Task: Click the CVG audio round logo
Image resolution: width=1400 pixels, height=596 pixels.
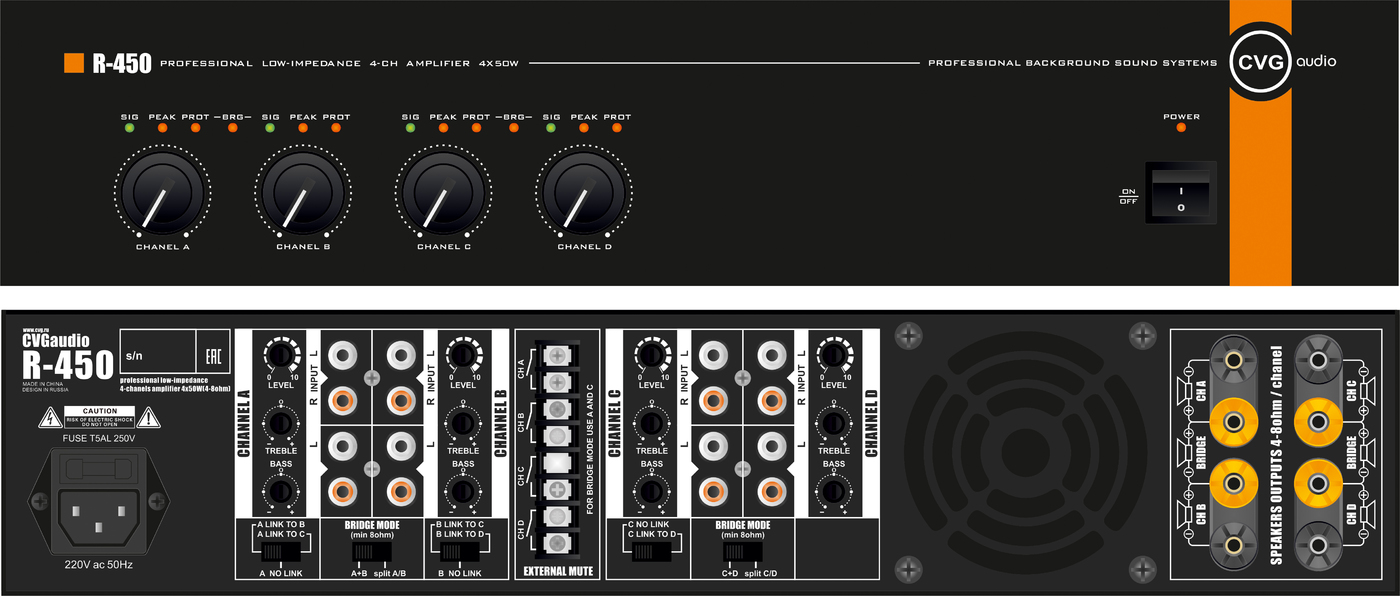Action: click(1262, 61)
